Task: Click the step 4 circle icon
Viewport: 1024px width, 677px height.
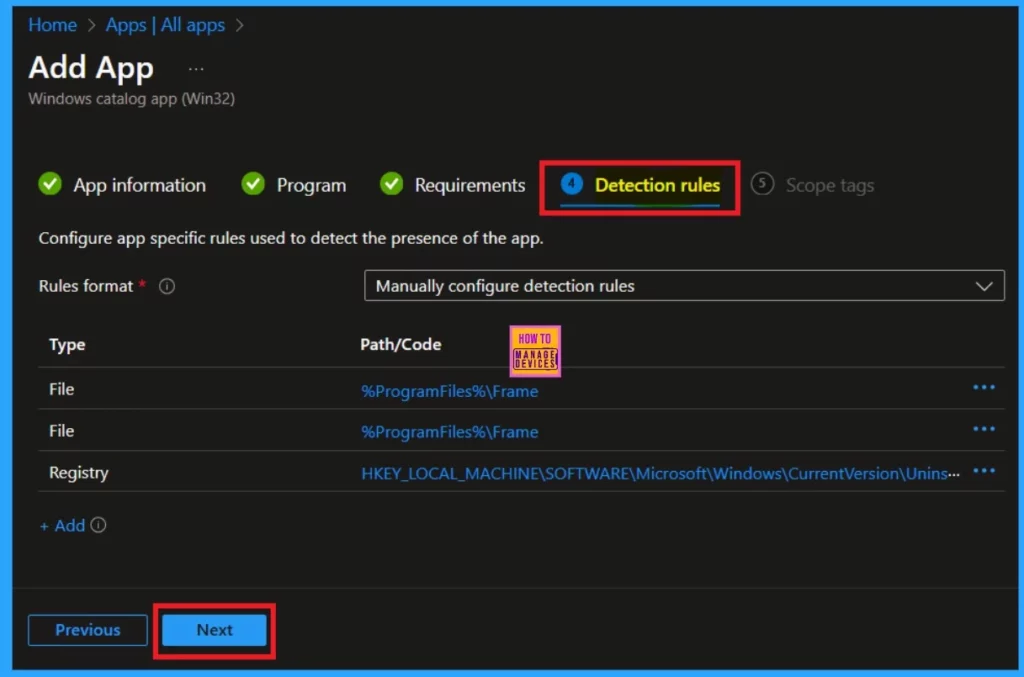Action: point(571,184)
